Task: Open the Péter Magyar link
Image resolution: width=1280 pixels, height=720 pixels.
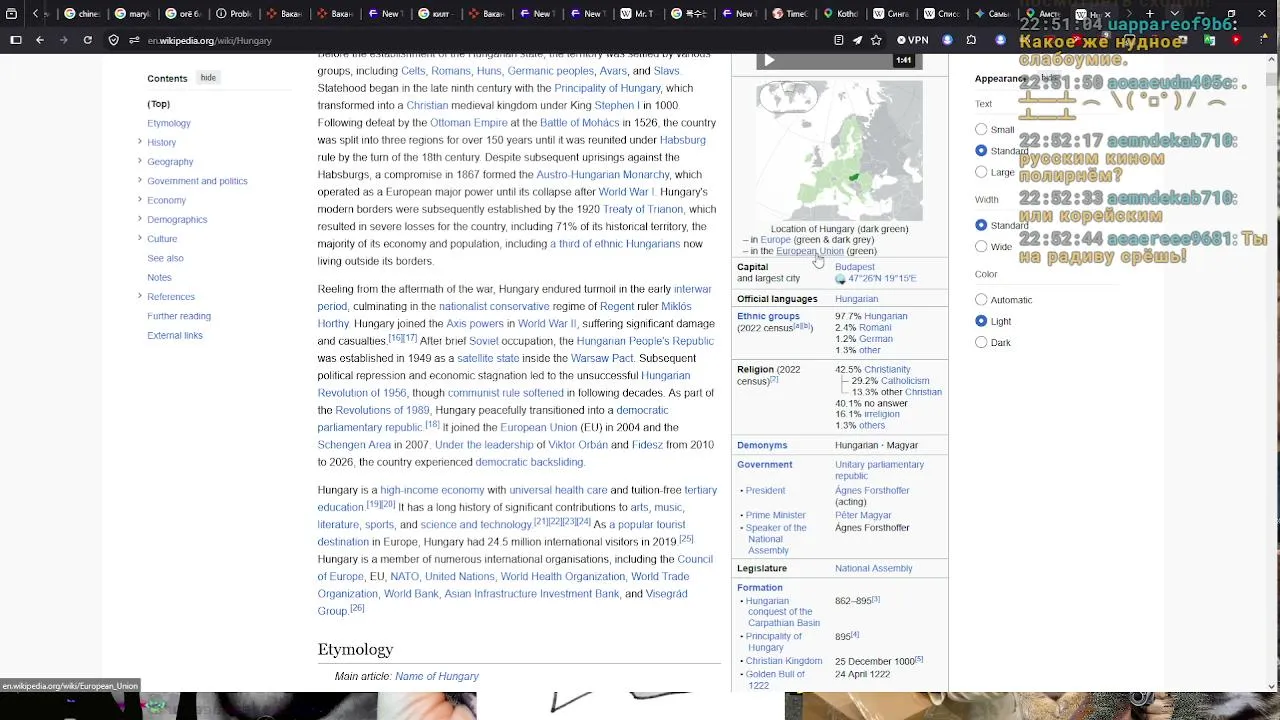Action: pos(863,515)
